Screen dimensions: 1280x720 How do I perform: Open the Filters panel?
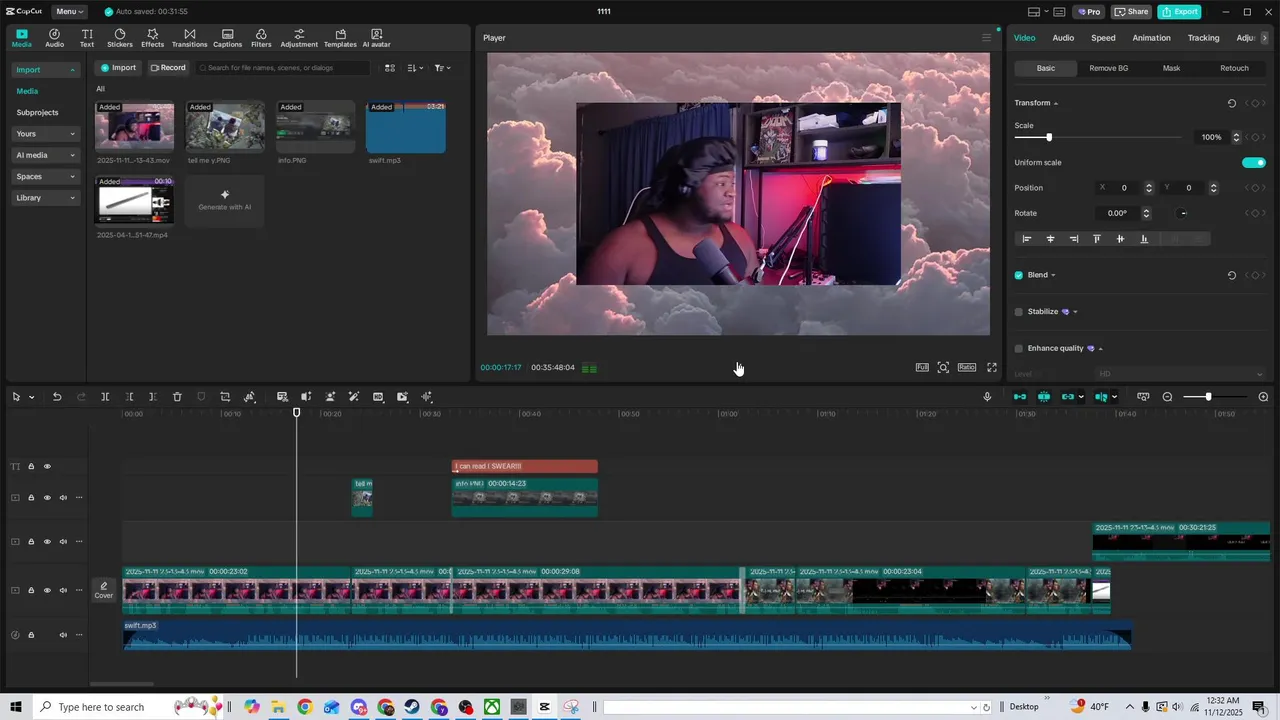pos(261,38)
